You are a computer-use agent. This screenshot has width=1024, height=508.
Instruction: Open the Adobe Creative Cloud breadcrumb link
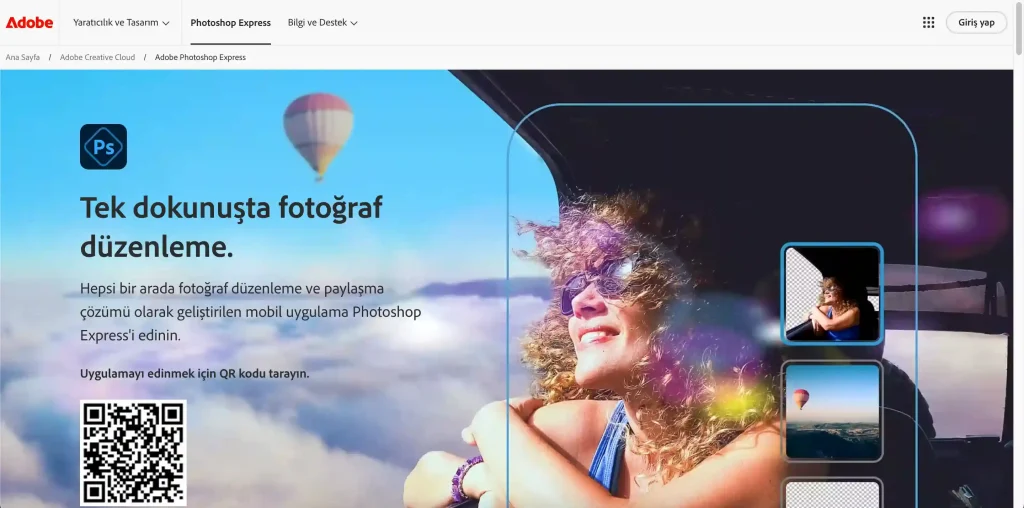click(97, 57)
